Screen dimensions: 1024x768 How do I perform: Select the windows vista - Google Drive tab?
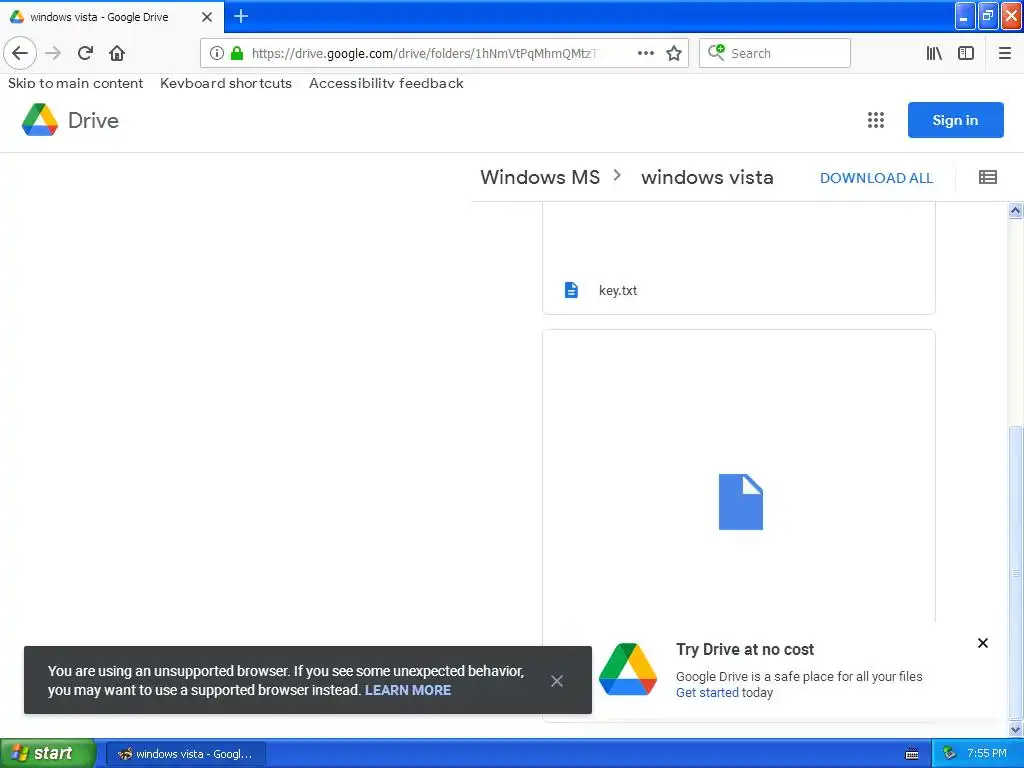coord(112,17)
